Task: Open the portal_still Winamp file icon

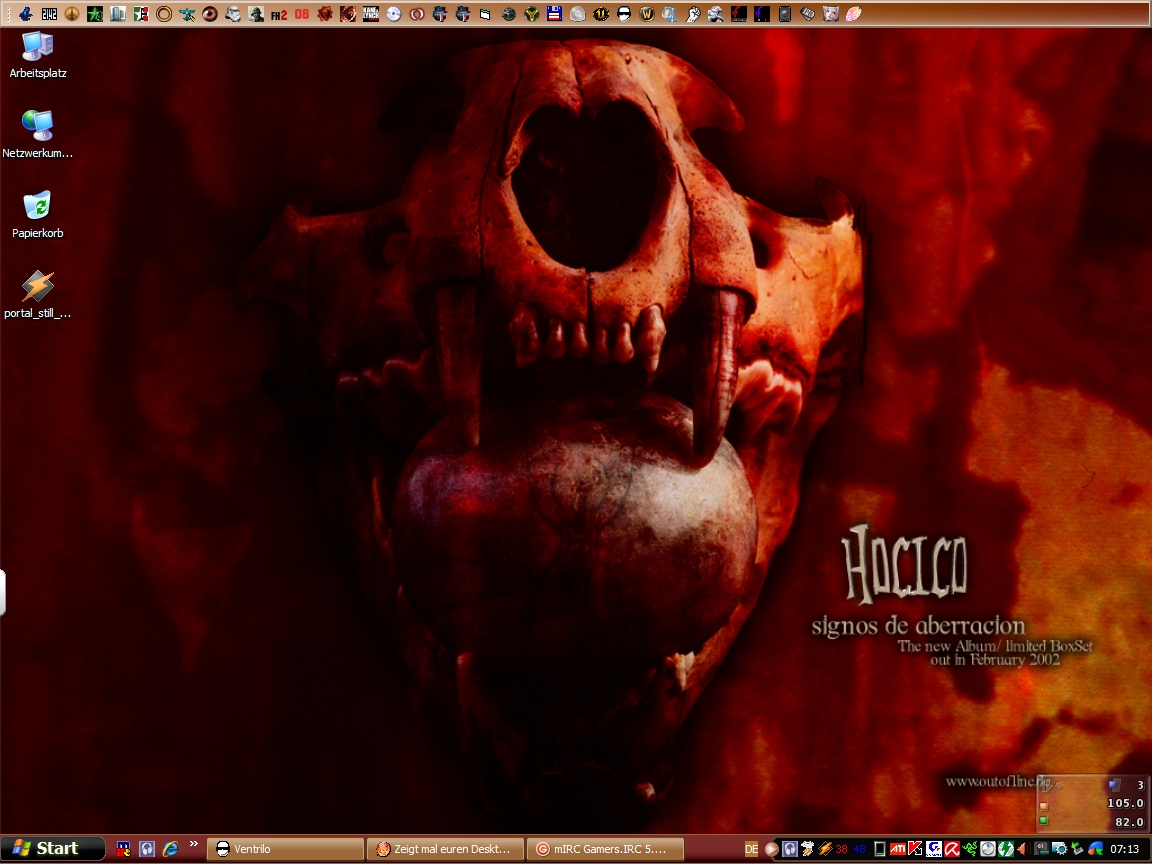Action: 37,295
